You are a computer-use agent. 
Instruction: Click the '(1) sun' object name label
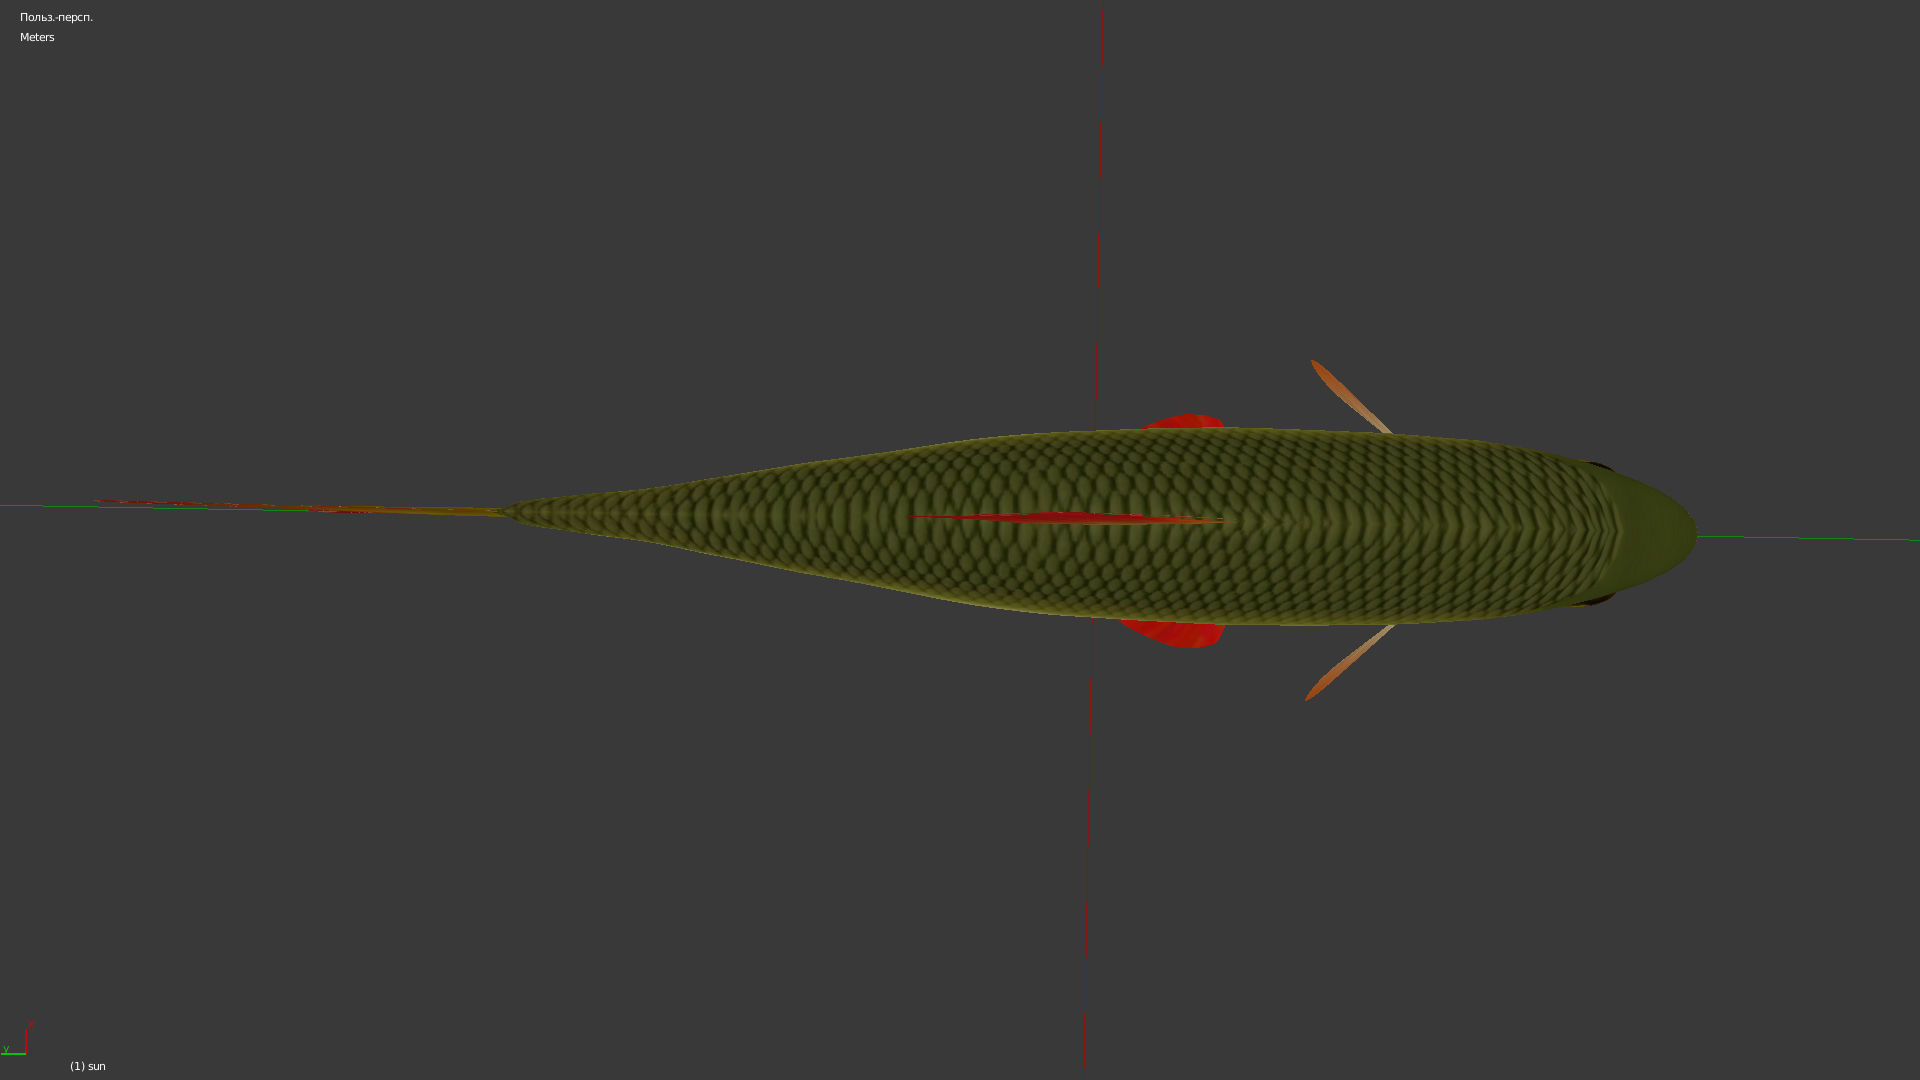(88, 1066)
